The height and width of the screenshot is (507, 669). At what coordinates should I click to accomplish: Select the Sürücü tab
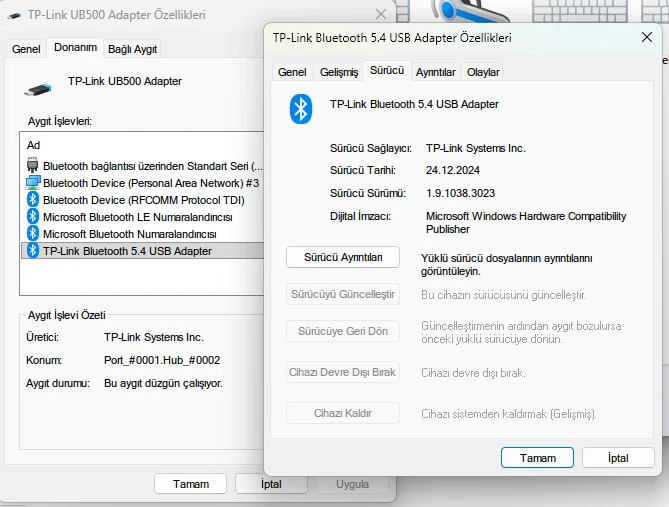[387, 70]
